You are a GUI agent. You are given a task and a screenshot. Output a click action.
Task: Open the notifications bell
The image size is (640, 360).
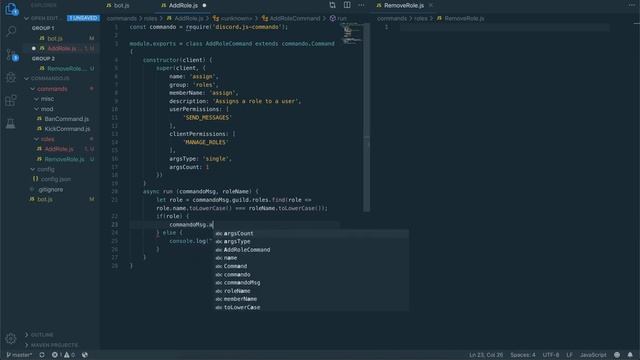[x=630, y=355]
